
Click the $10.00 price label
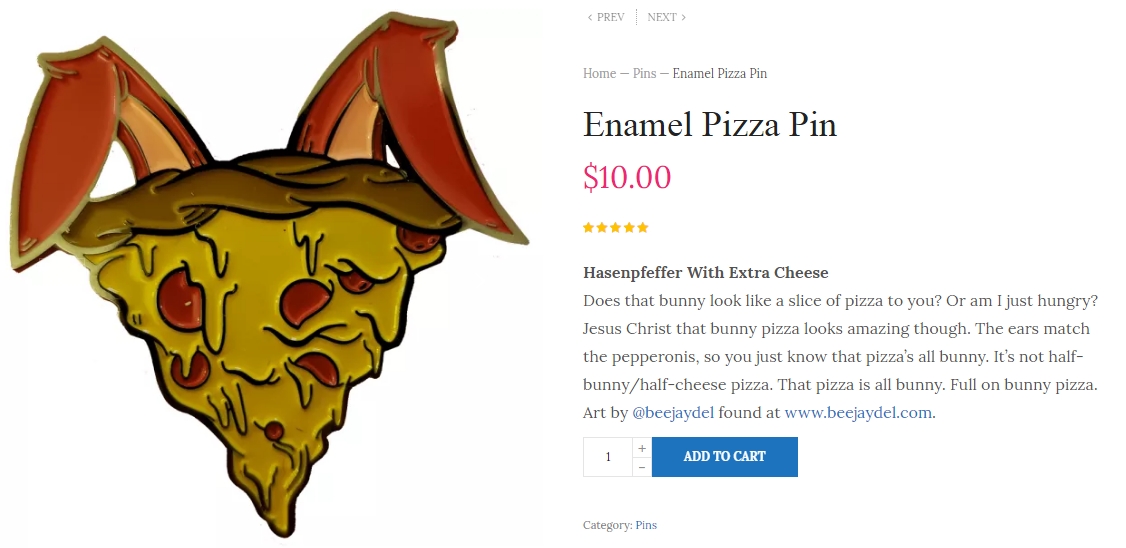pyautogui.click(x=627, y=177)
